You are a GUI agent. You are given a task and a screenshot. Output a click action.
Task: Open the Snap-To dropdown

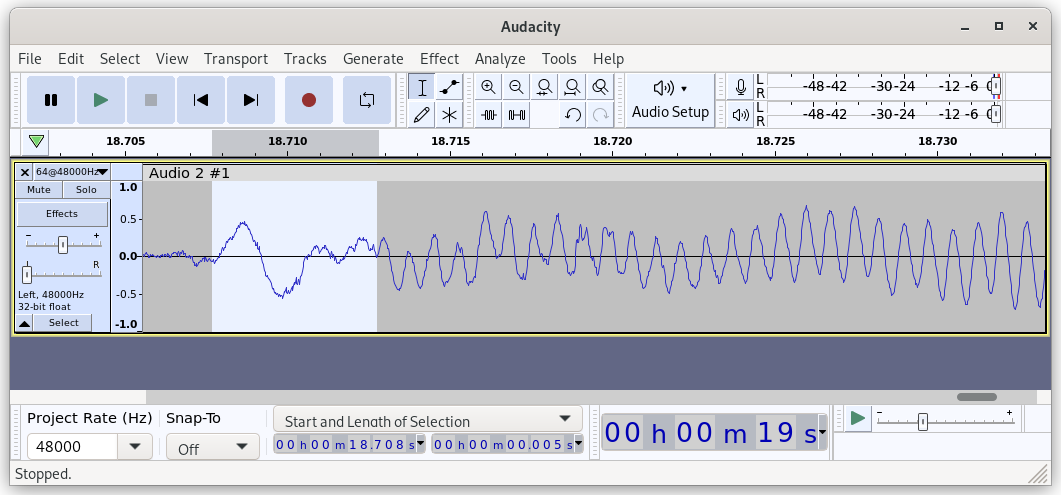pos(212,447)
